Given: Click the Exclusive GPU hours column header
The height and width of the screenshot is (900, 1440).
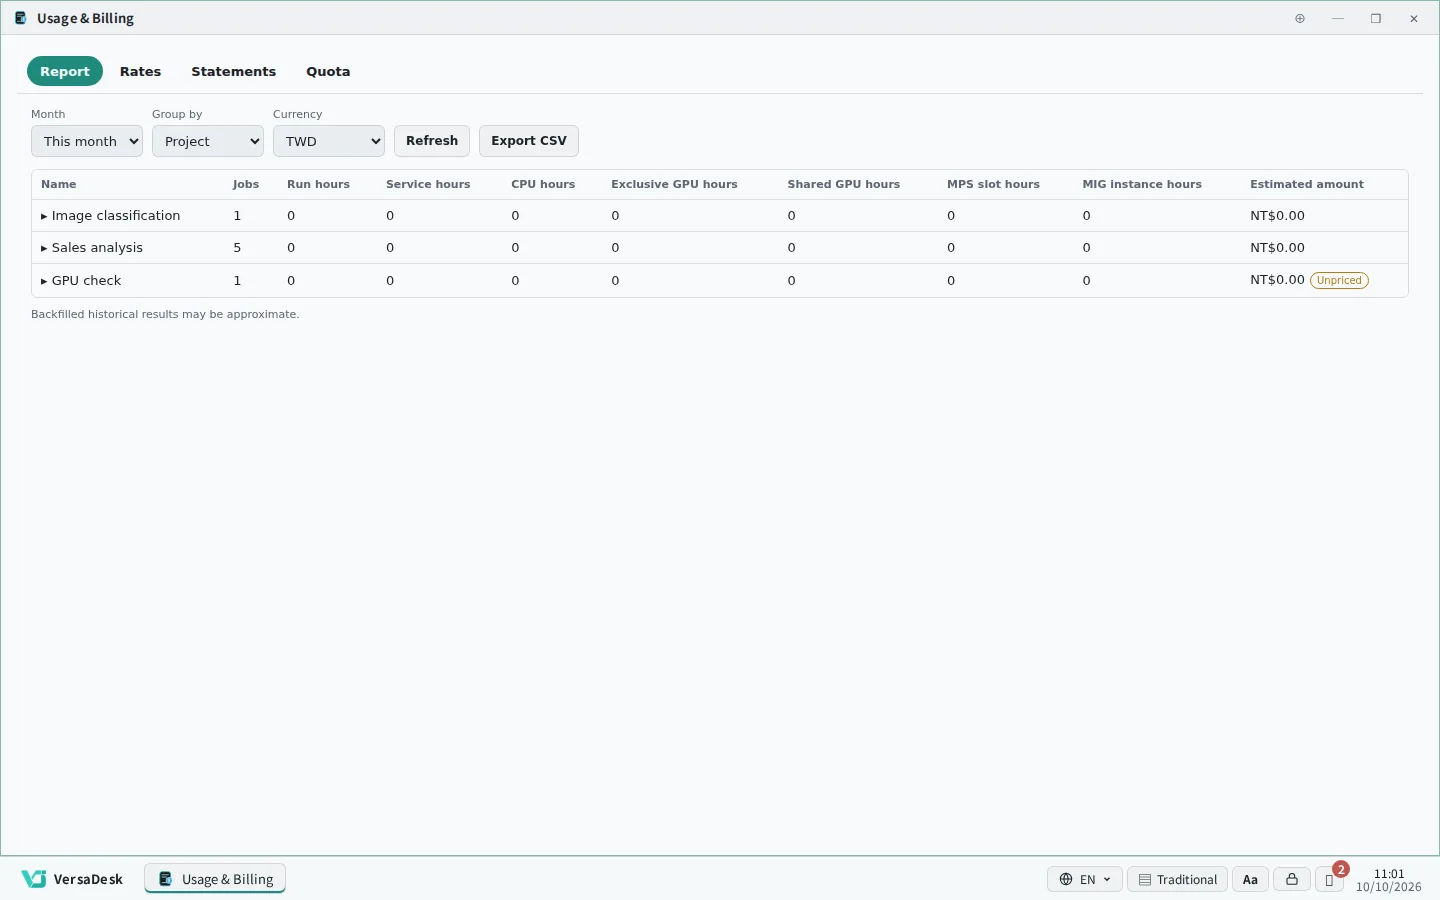Looking at the screenshot, I should (x=674, y=184).
